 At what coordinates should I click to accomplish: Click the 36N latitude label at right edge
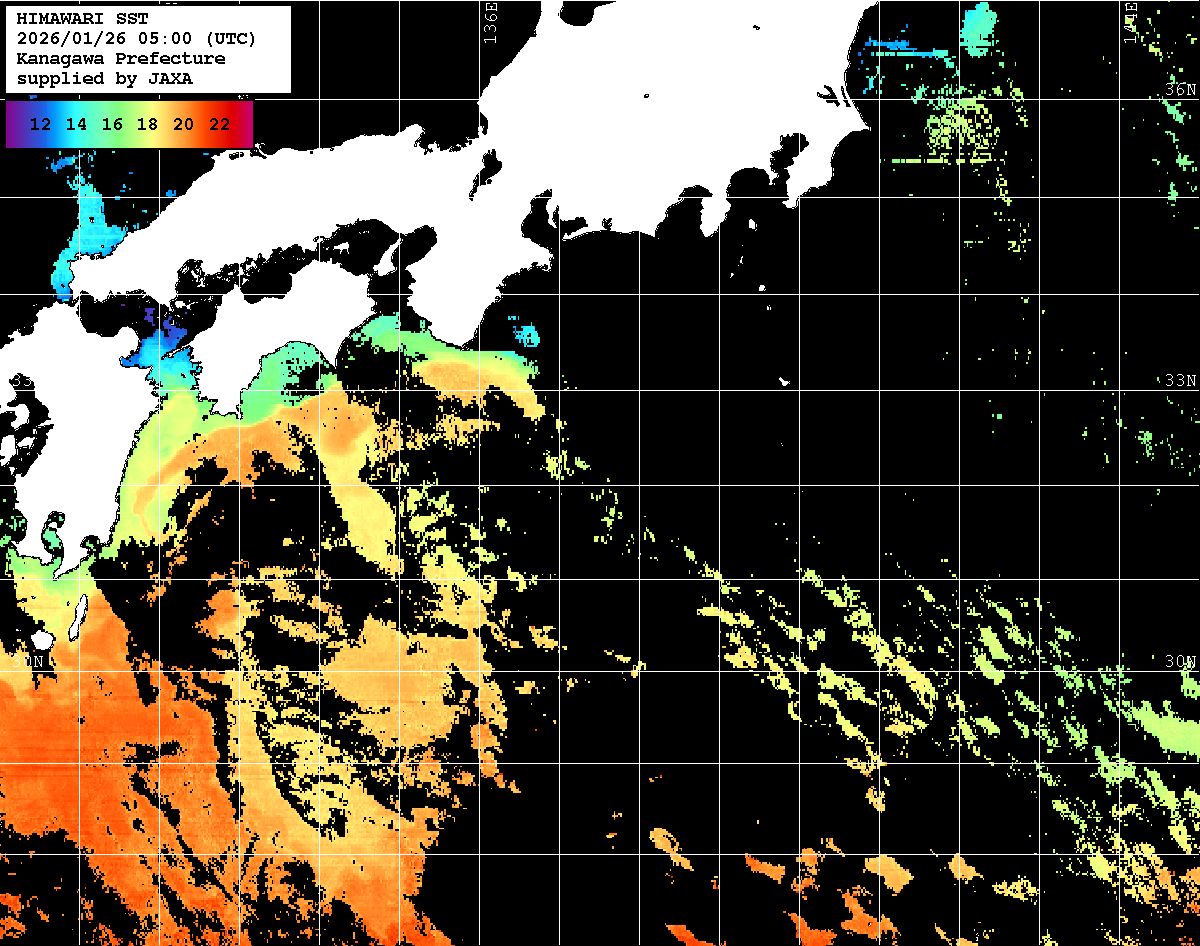[x=1181, y=90]
